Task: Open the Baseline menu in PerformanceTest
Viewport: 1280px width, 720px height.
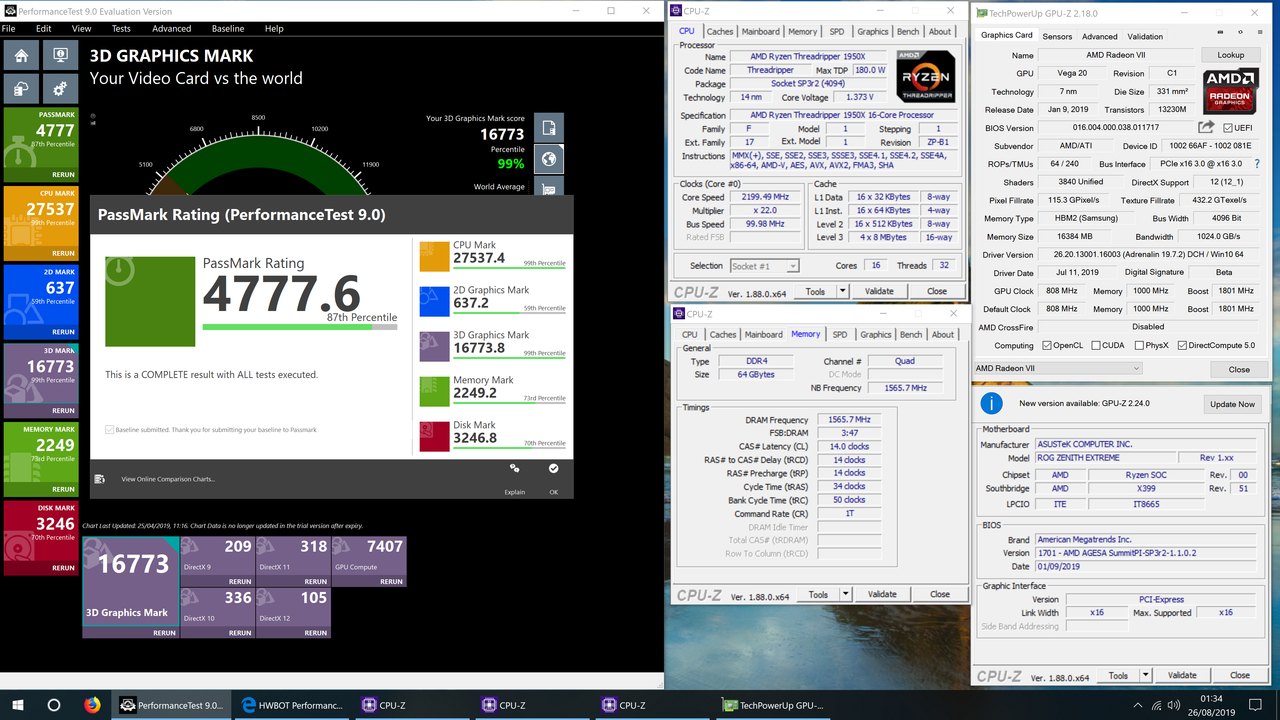Action: pos(228,29)
